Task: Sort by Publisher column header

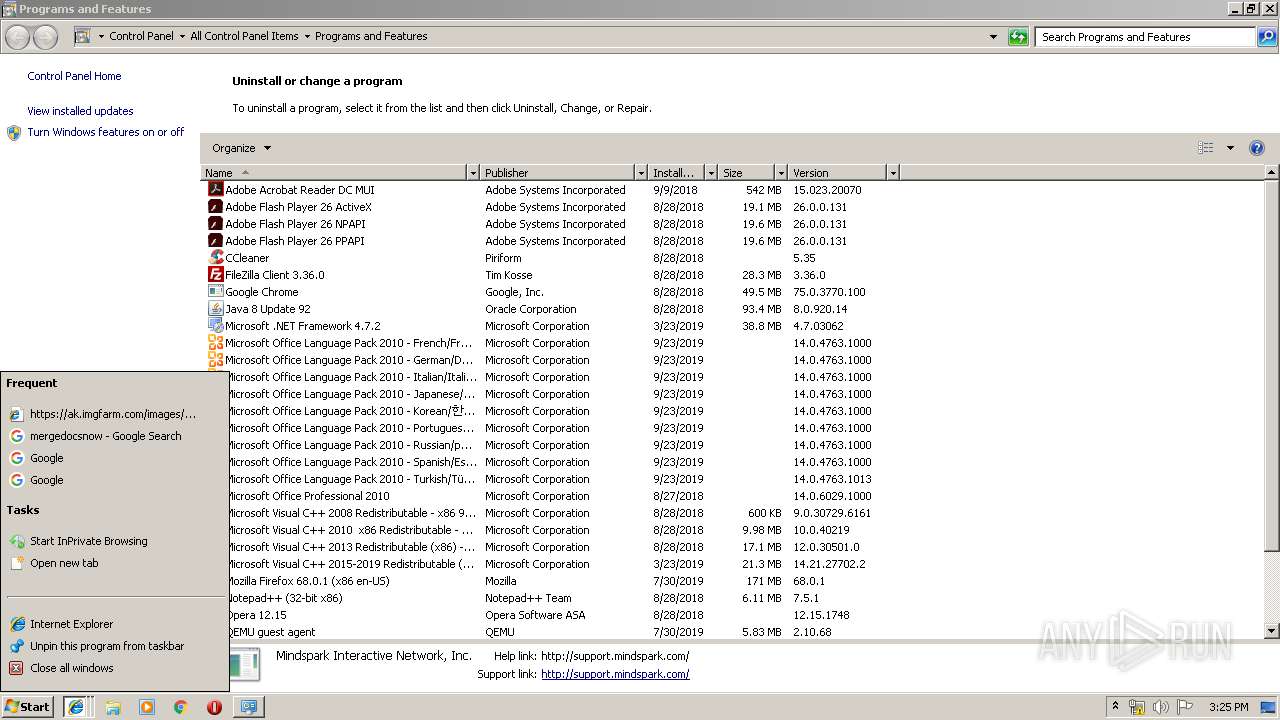Action: [558, 173]
